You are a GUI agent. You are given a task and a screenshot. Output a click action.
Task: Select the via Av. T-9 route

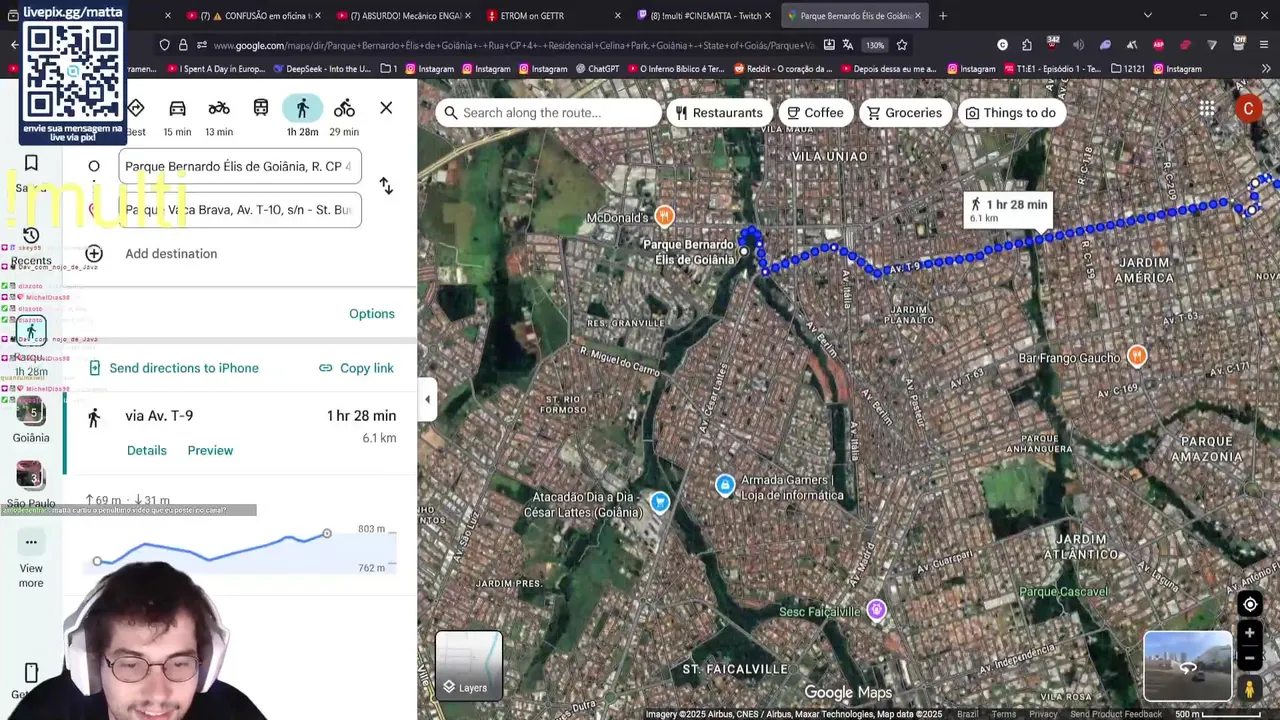tap(240, 434)
